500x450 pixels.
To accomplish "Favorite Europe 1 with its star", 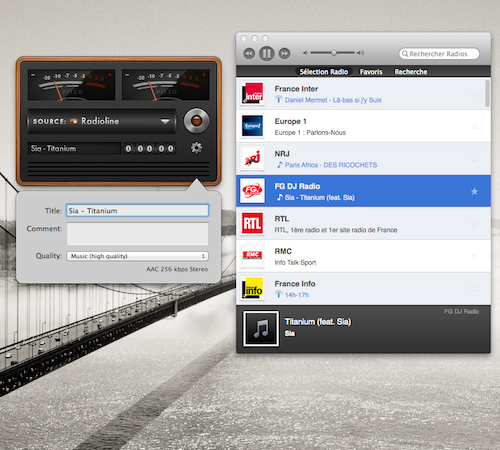I will (474, 126).
